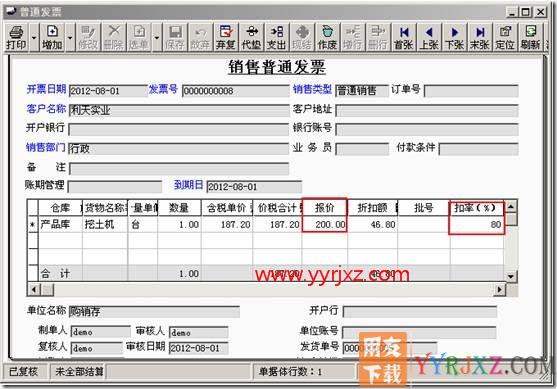
Task: Go to last record with 末张
Action: pyautogui.click(x=480, y=38)
